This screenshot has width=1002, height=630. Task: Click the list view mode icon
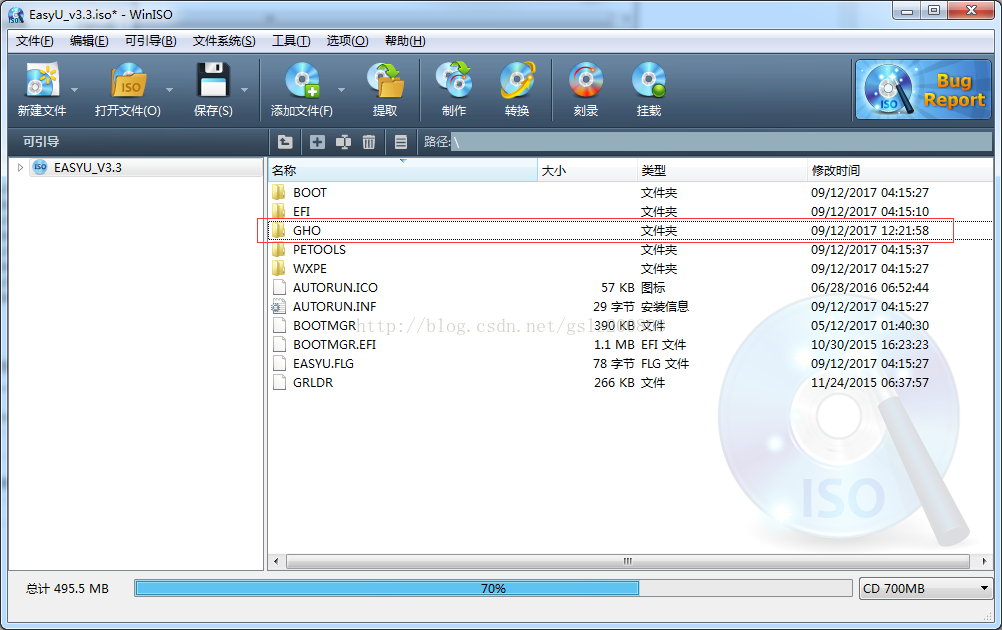(x=401, y=142)
